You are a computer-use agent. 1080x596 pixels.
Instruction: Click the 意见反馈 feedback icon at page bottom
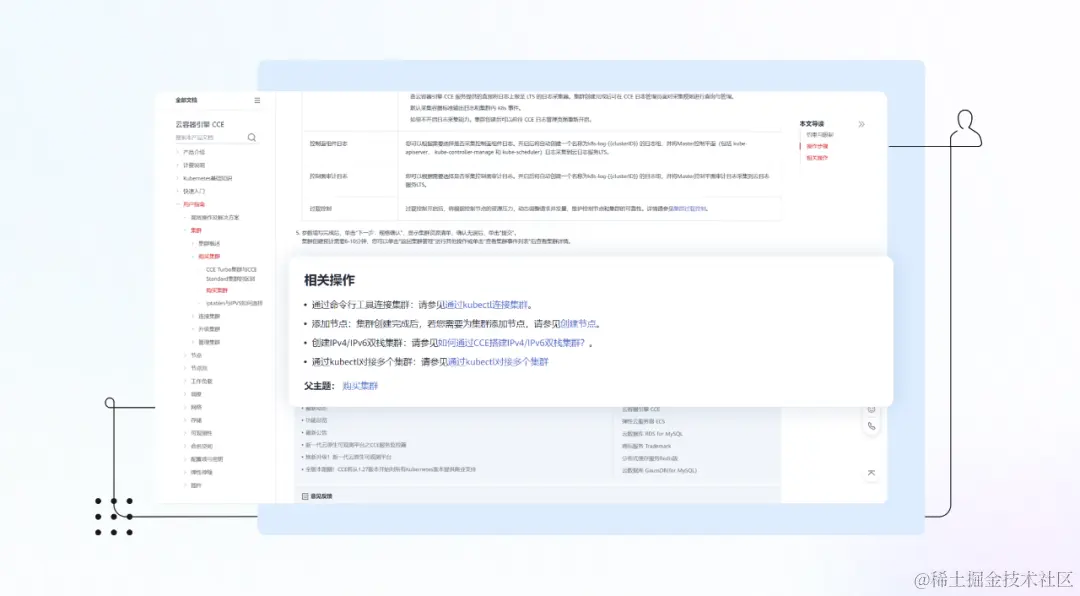pyautogui.click(x=307, y=495)
